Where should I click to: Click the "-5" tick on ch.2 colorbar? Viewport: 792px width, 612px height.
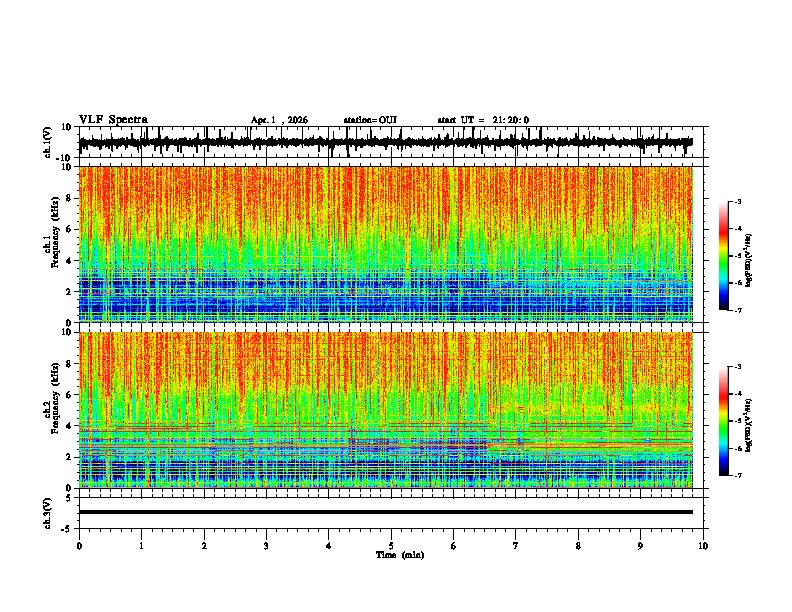(737, 421)
